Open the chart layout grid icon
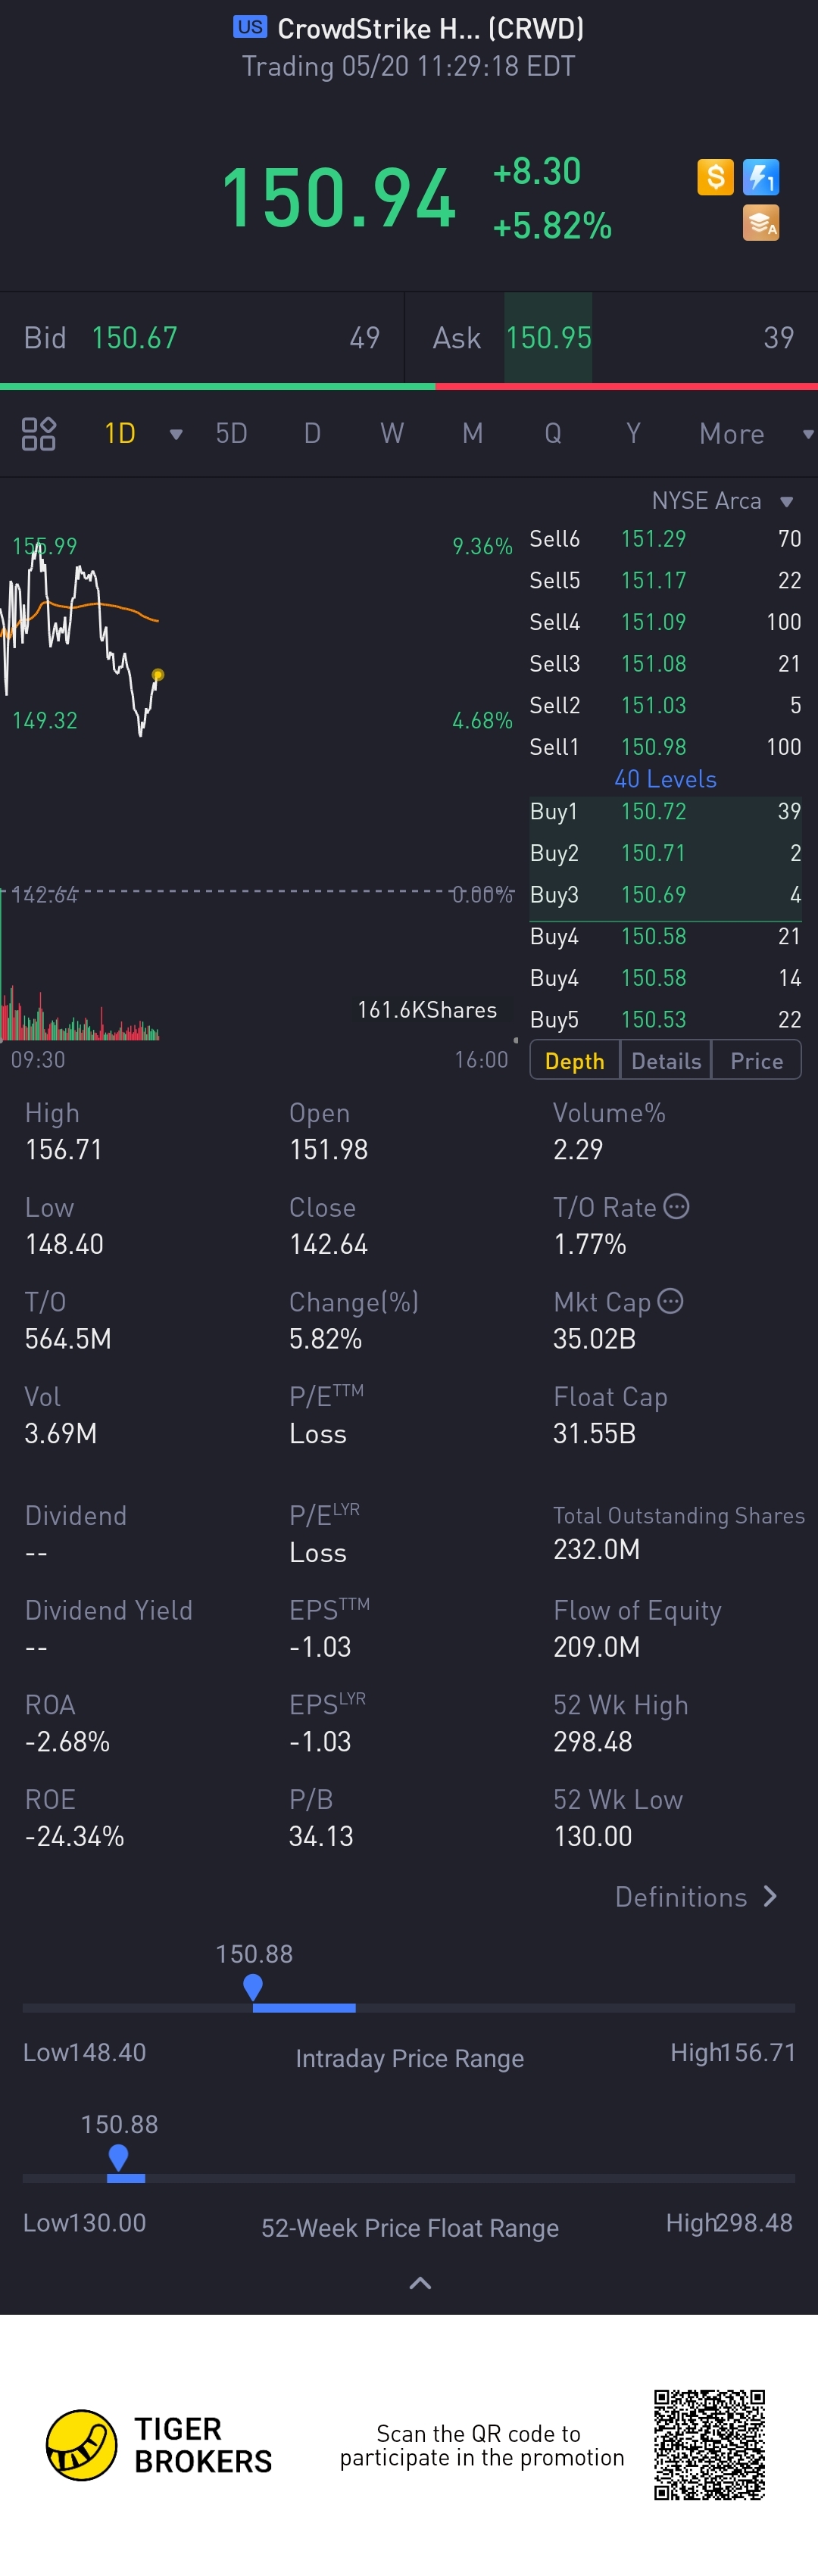 point(38,434)
